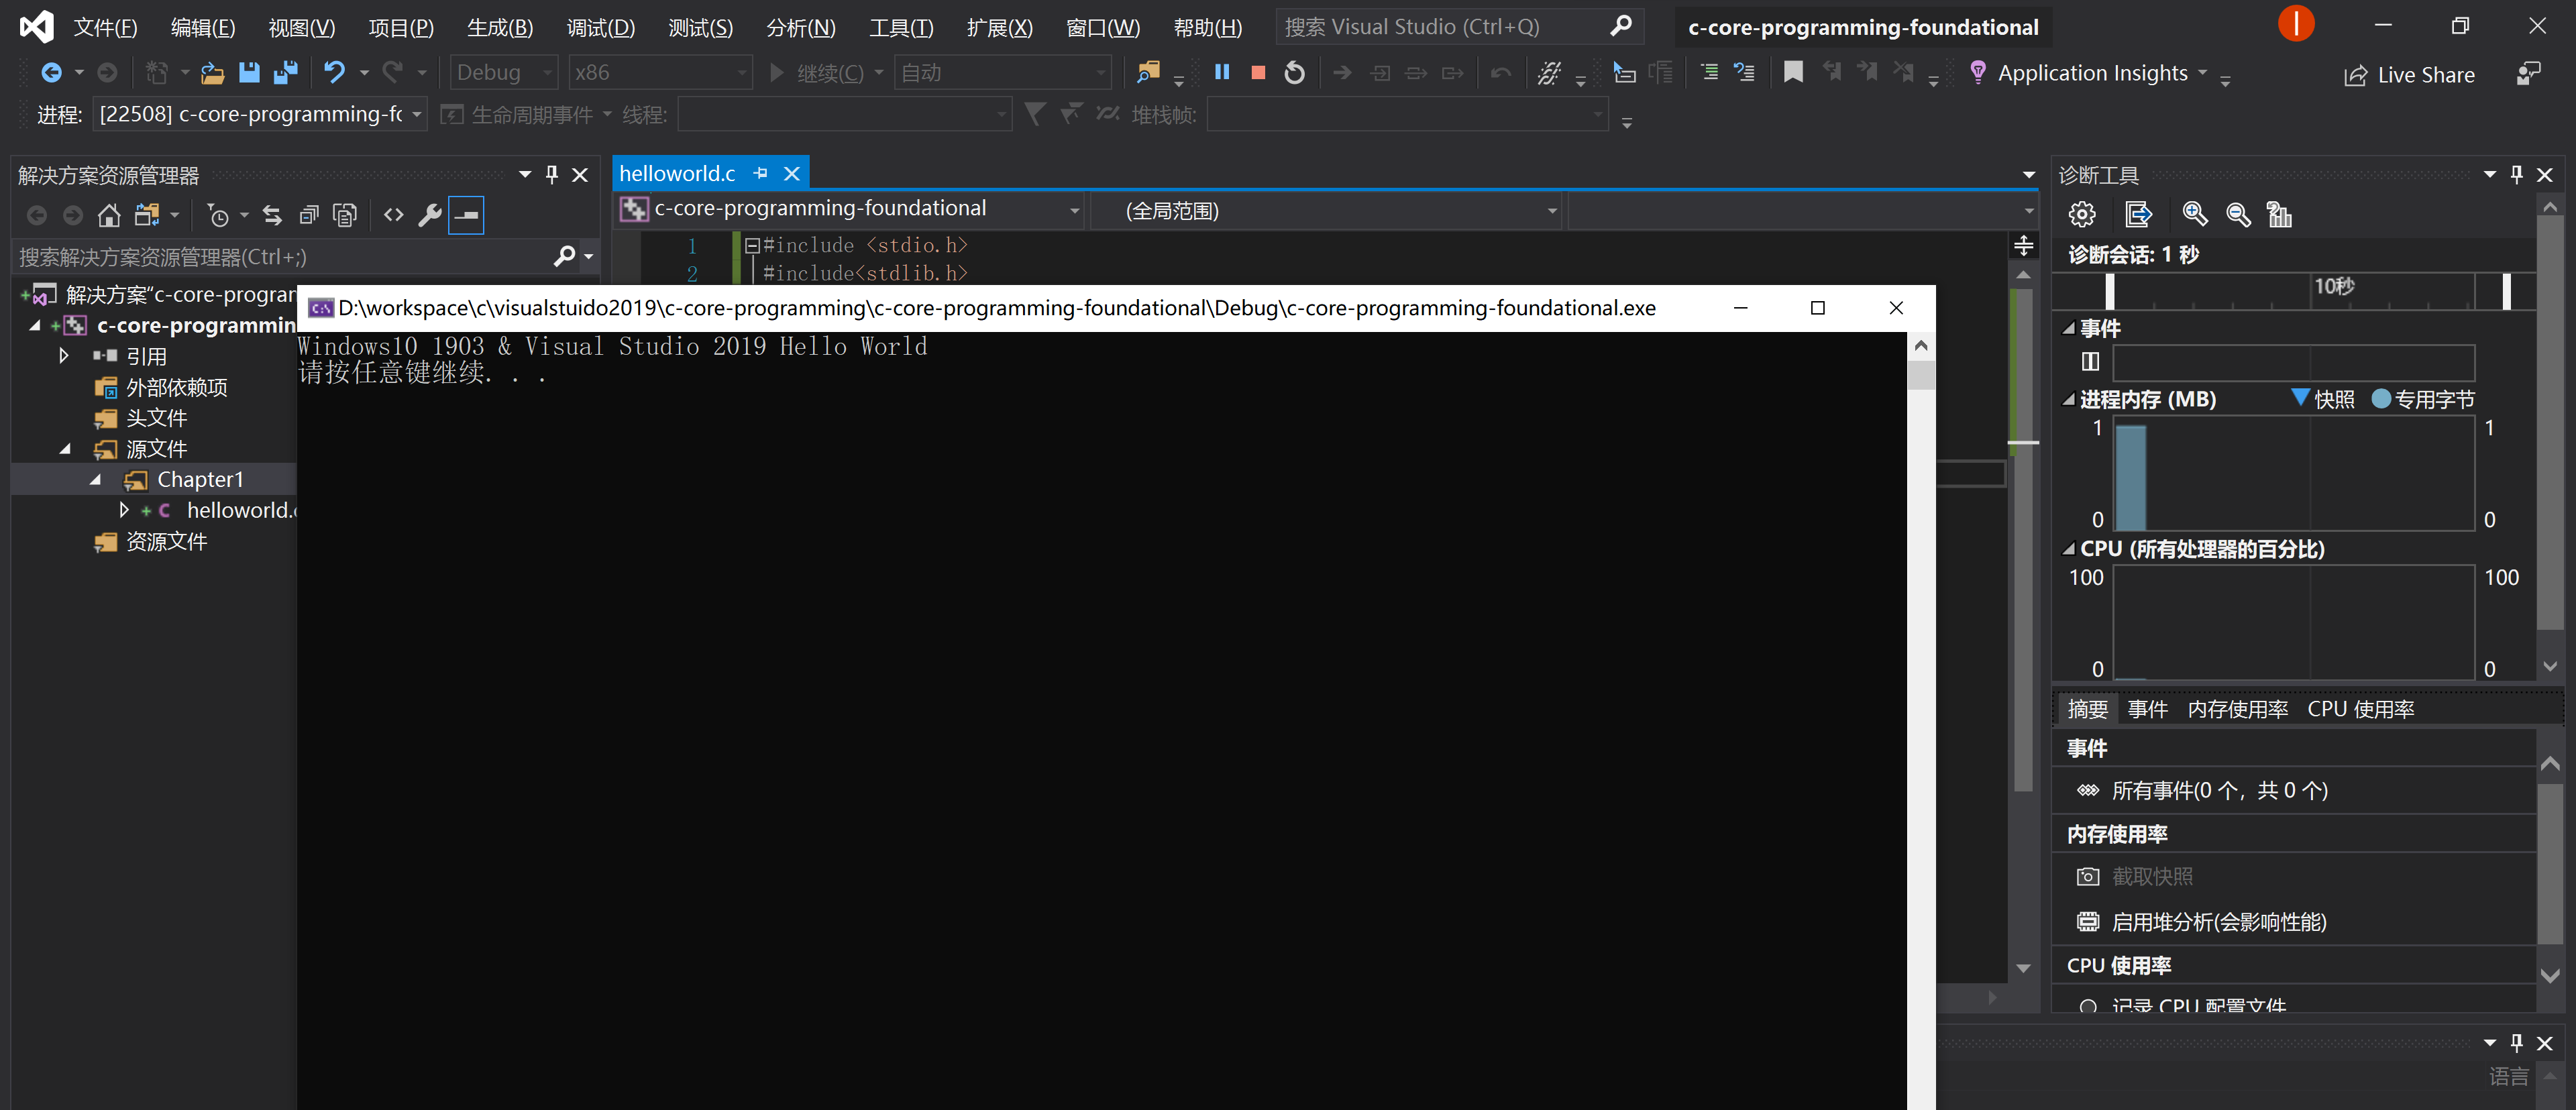The width and height of the screenshot is (2576, 1110).
Task: Click Home icon in Solution Explorer toolbar
Action: [x=109, y=215]
